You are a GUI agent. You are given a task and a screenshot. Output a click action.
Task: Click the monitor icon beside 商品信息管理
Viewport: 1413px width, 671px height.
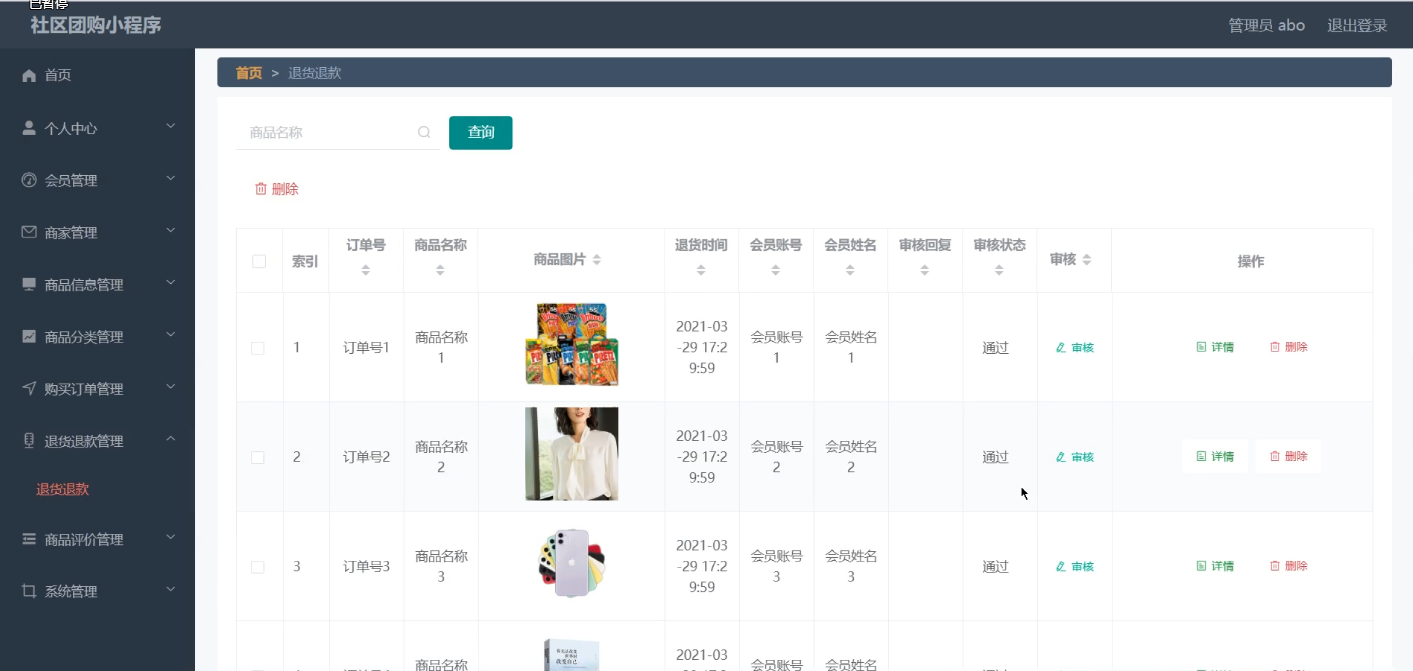pos(29,284)
